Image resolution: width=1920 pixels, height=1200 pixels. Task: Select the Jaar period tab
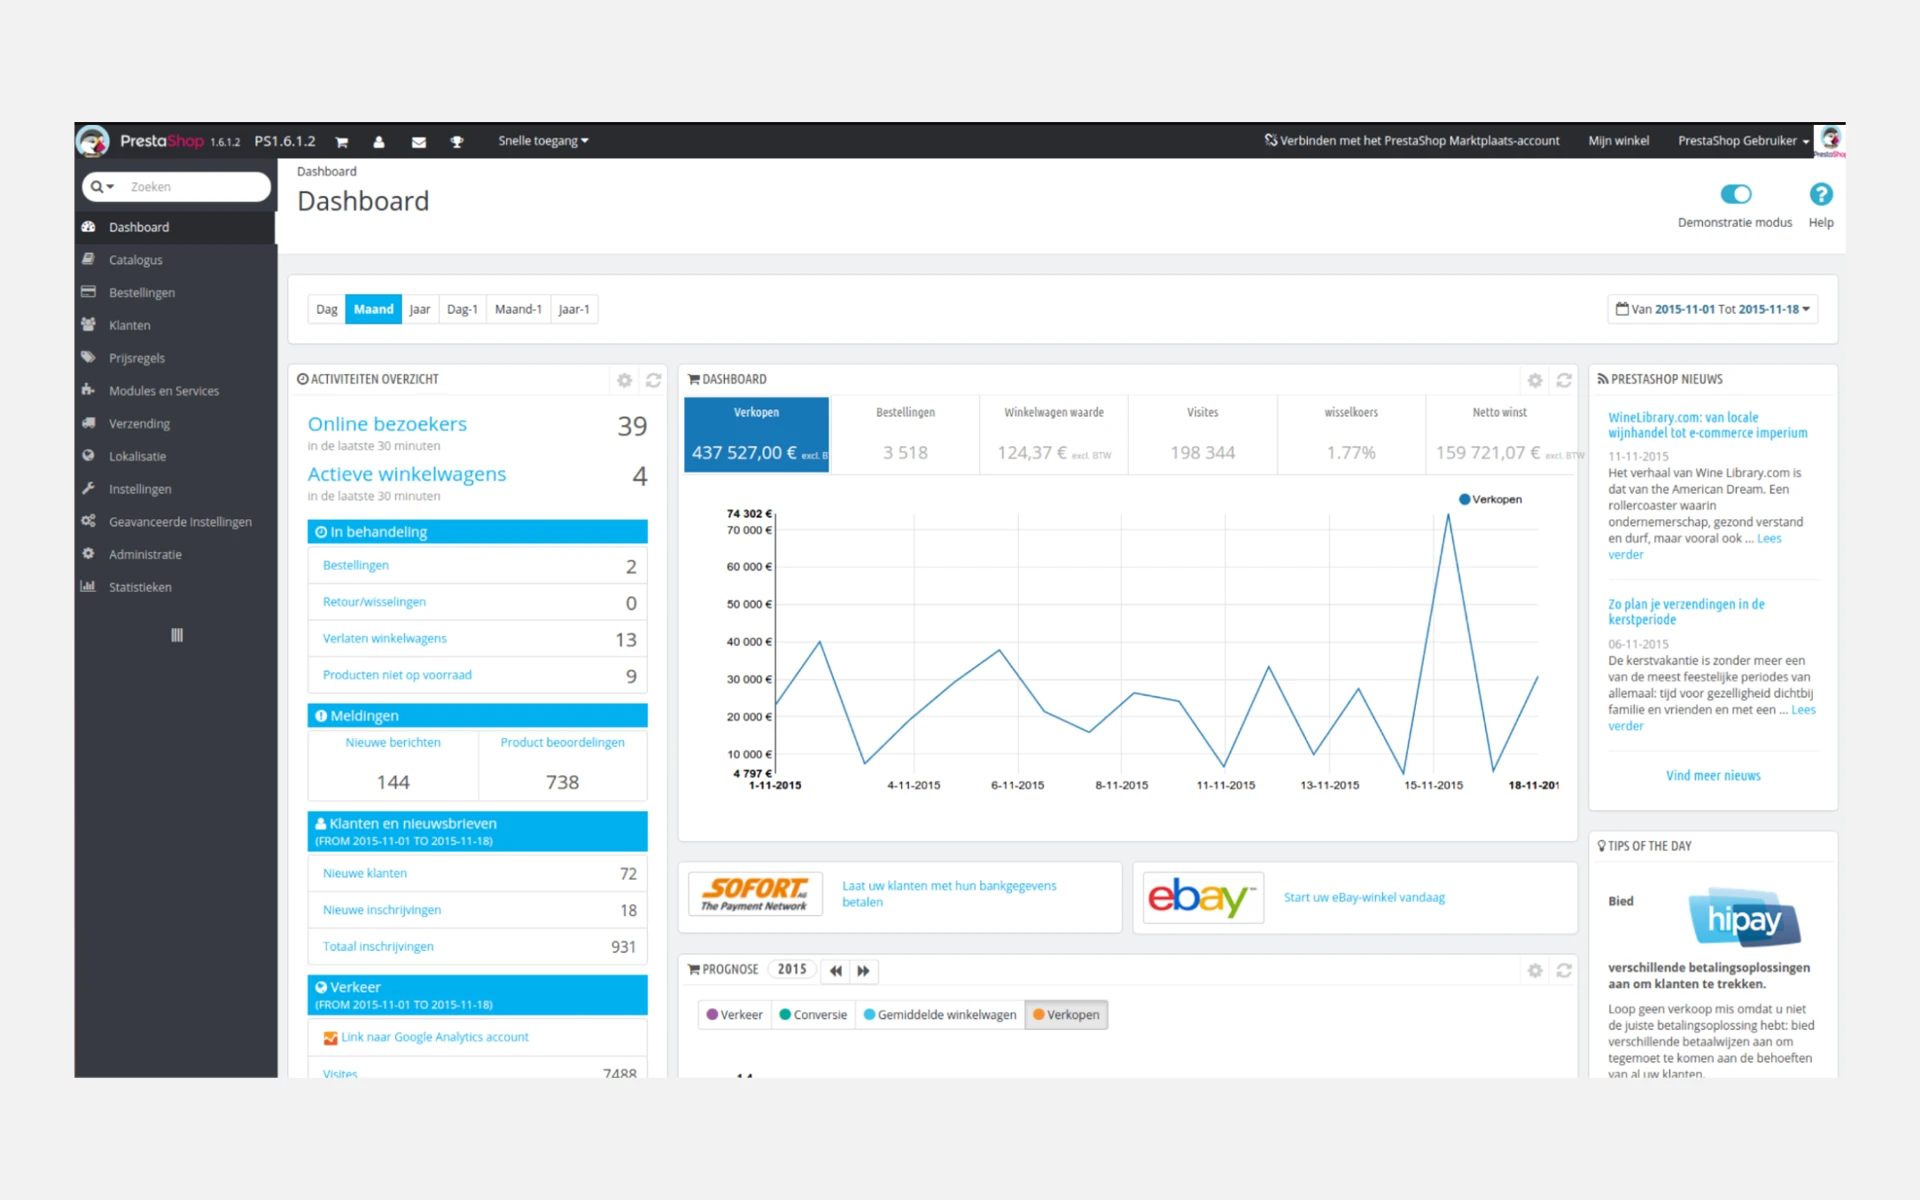tap(419, 309)
